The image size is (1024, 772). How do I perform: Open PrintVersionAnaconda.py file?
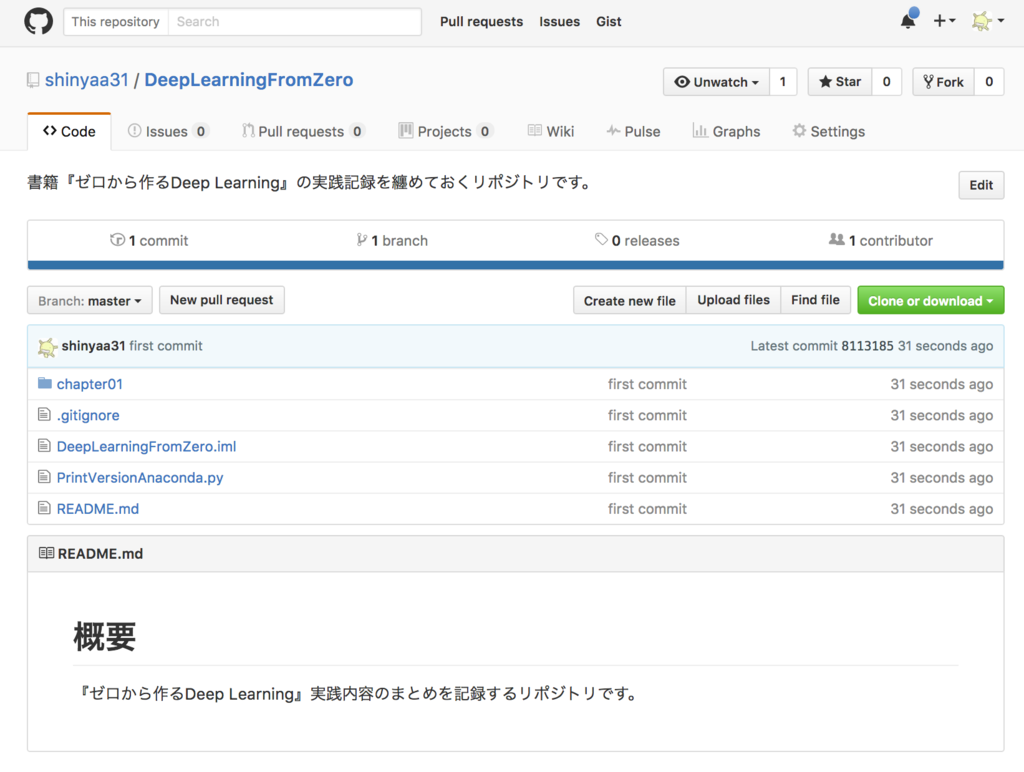point(140,478)
